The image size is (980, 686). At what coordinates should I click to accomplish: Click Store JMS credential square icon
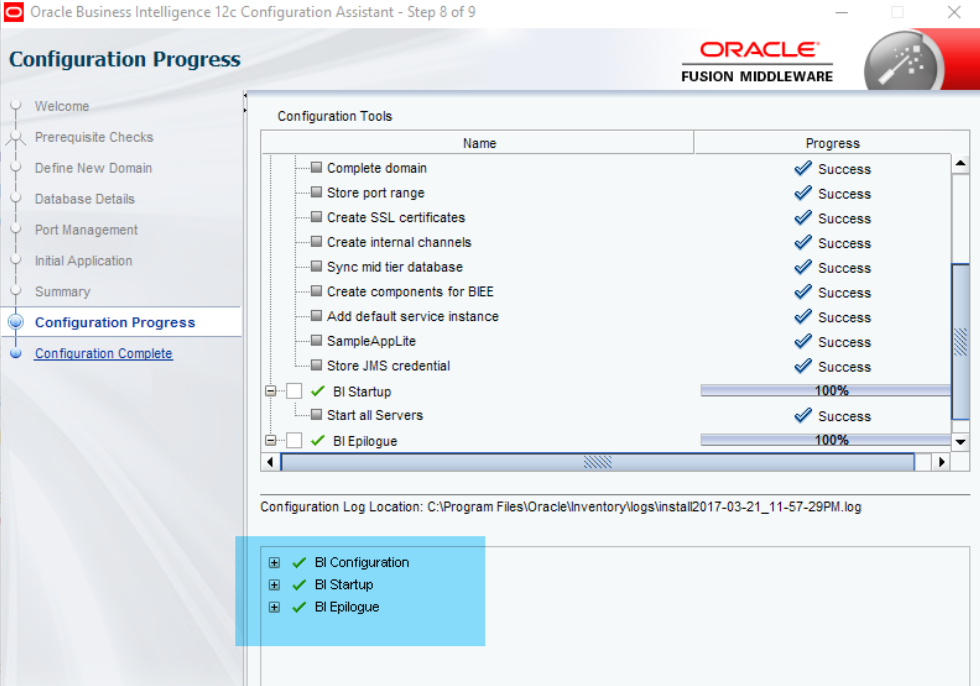(316, 365)
